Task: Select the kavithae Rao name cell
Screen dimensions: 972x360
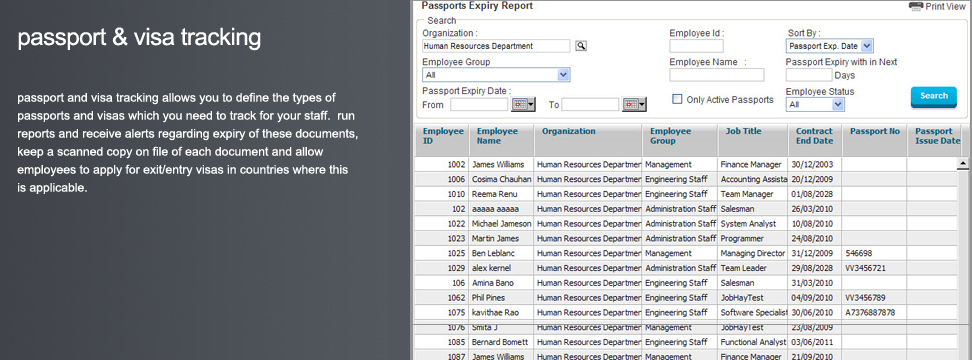Action: tap(501, 313)
